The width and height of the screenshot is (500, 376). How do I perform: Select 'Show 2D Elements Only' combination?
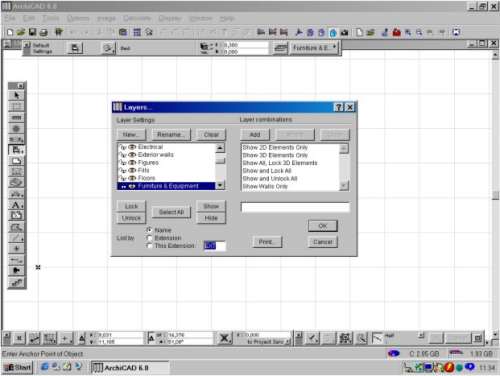click(x=275, y=147)
